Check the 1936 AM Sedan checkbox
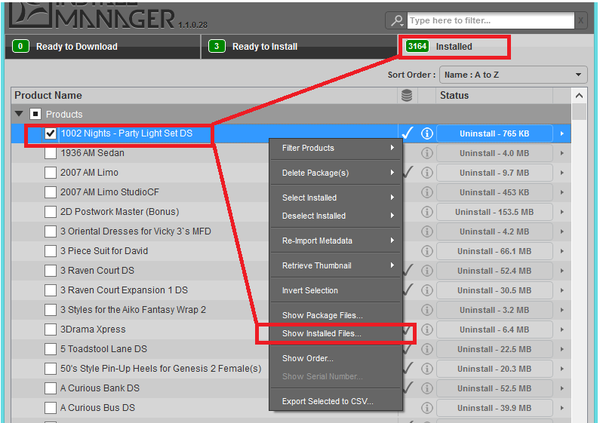The image size is (600, 423). 50,153
